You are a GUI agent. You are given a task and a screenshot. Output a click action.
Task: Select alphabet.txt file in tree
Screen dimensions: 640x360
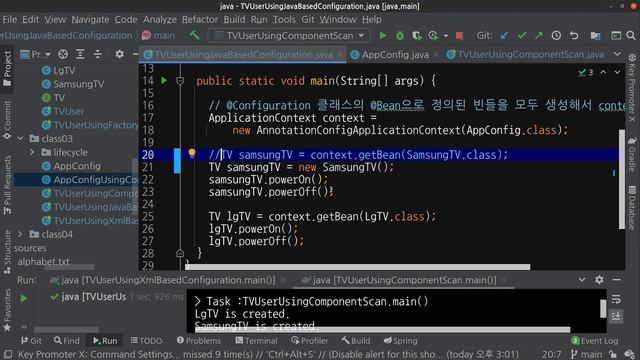coord(43,262)
